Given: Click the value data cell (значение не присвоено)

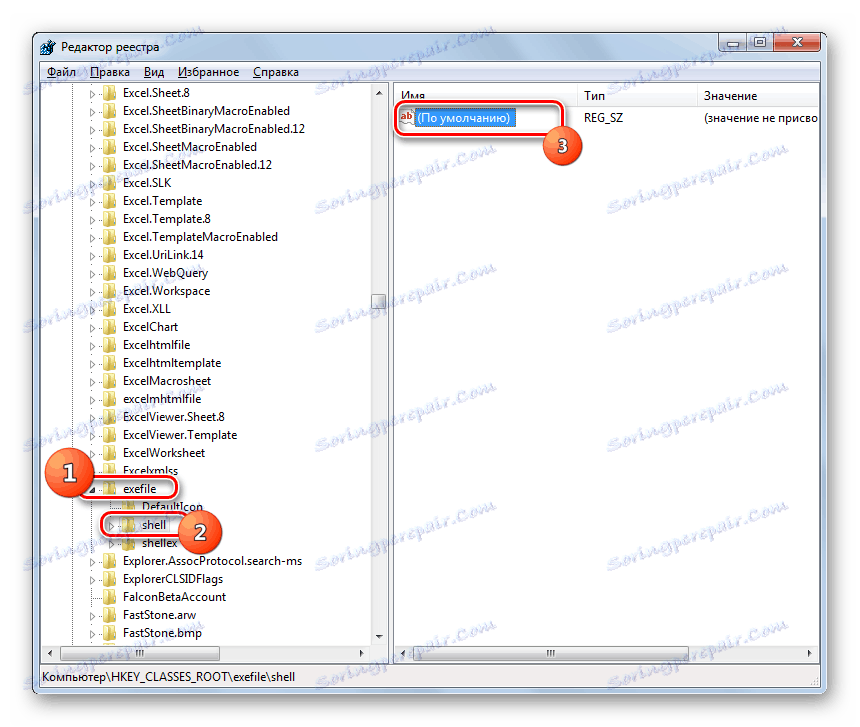Looking at the screenshot, I should (x=760, y=118).
